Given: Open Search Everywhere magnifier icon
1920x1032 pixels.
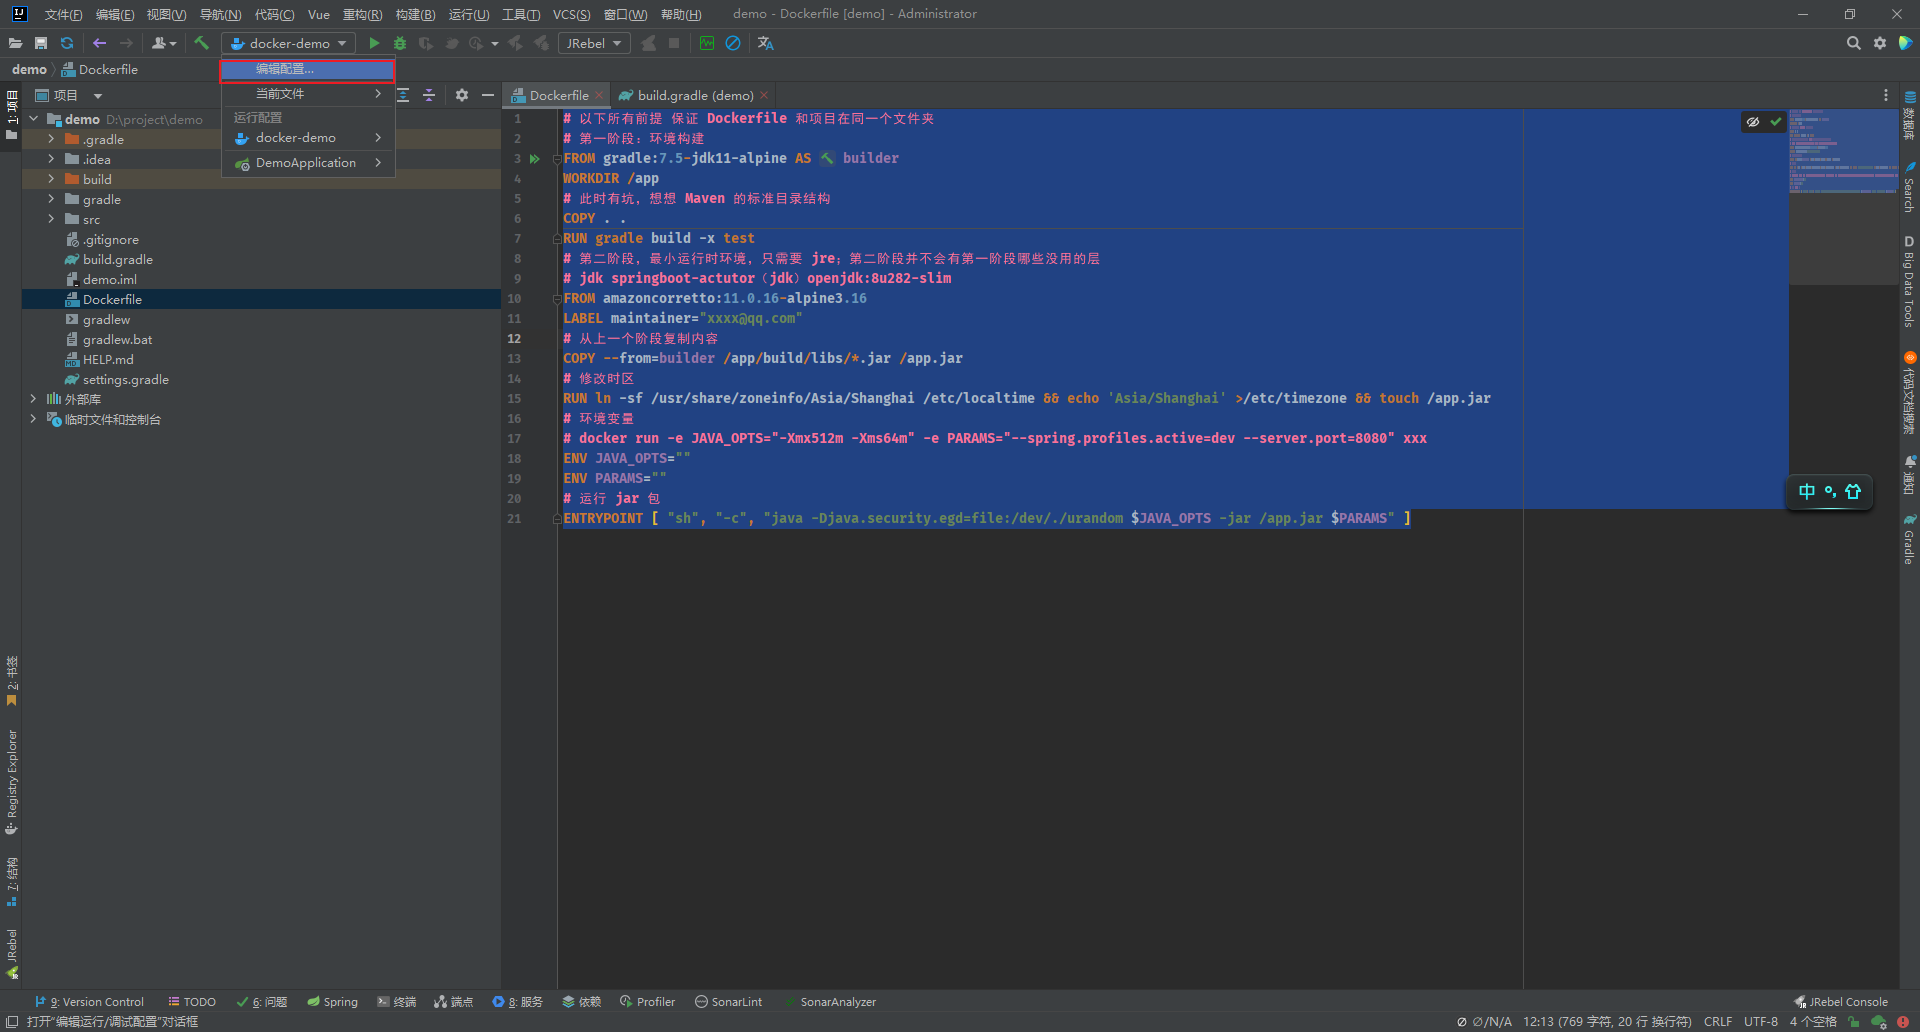Looking at the screenshot, I should point(1853,43).
